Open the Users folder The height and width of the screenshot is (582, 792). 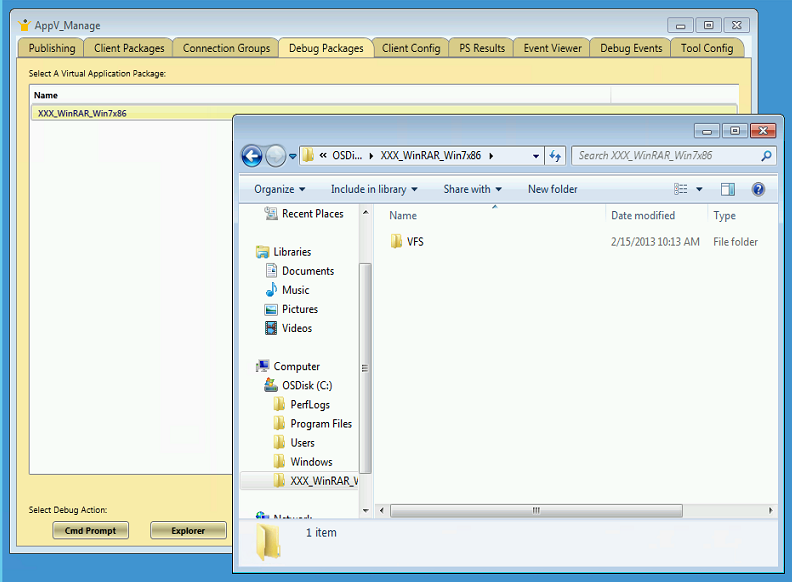coord(302,443)
